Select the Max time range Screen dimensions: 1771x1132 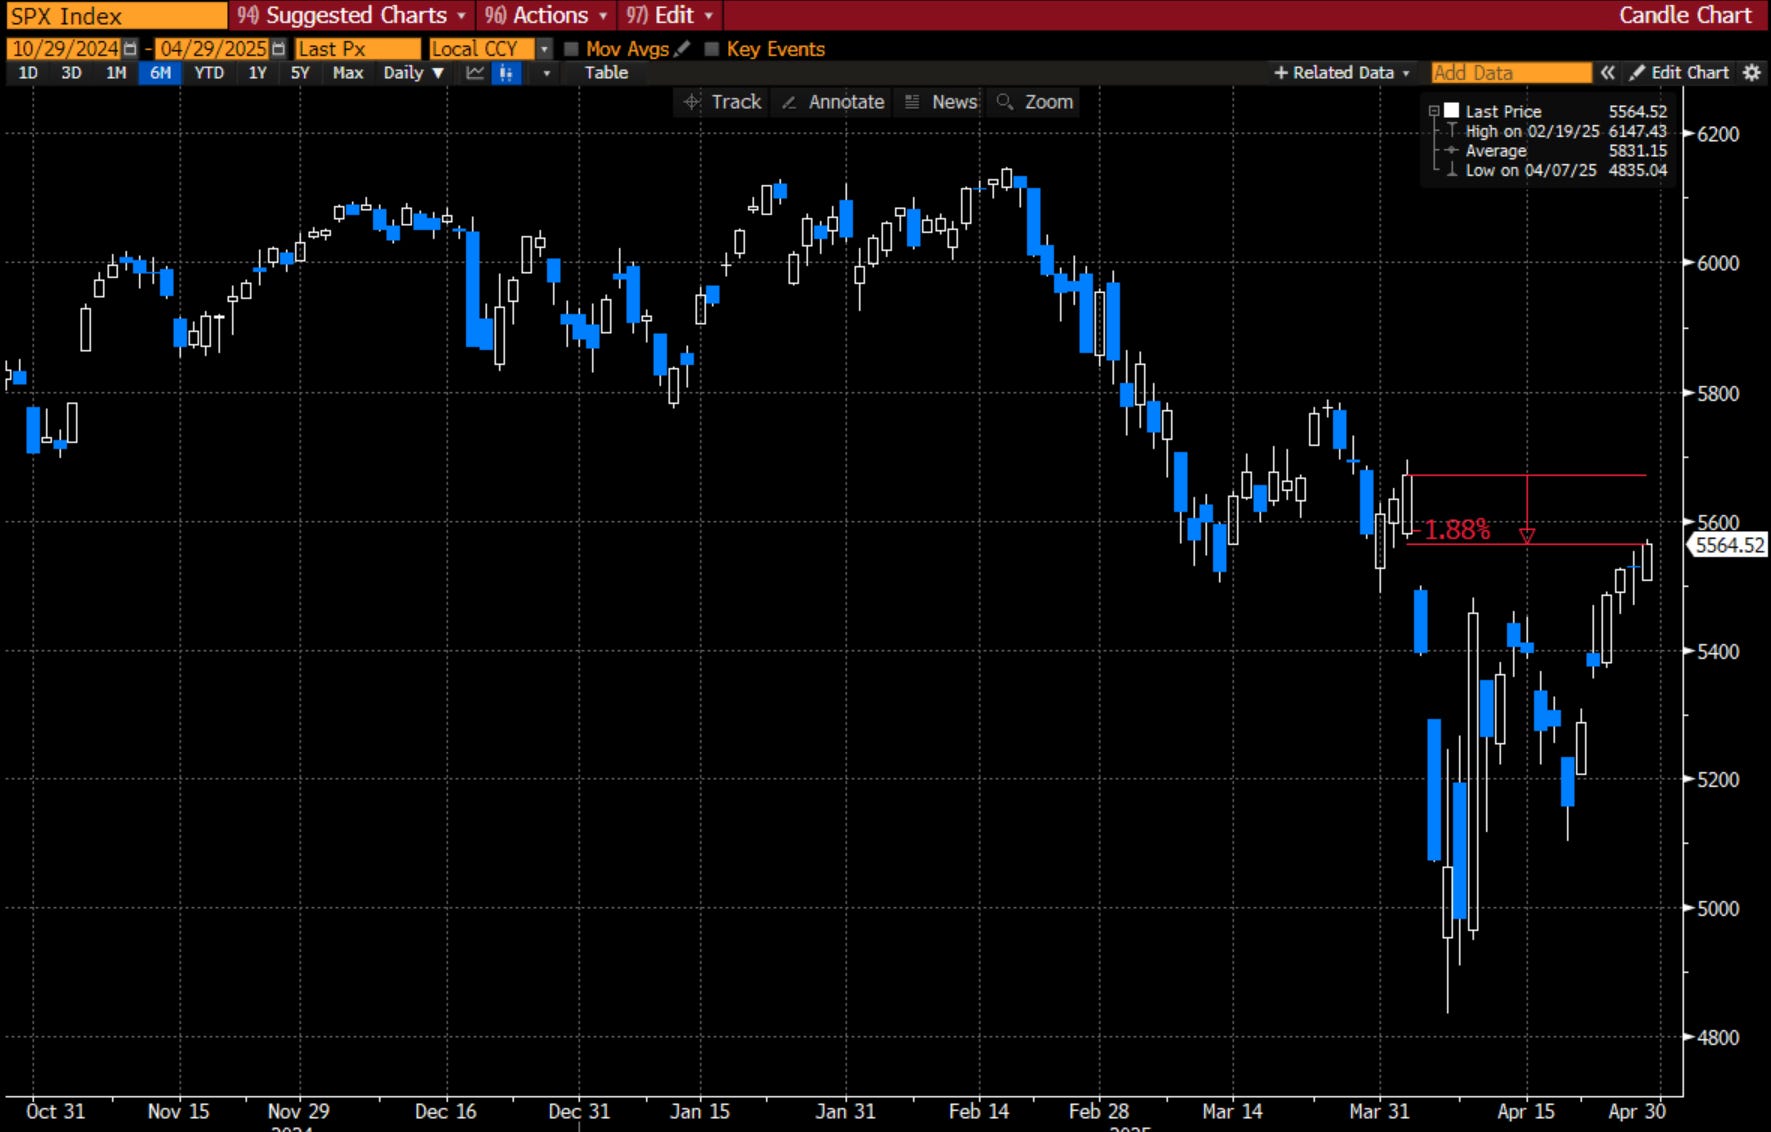348,73
